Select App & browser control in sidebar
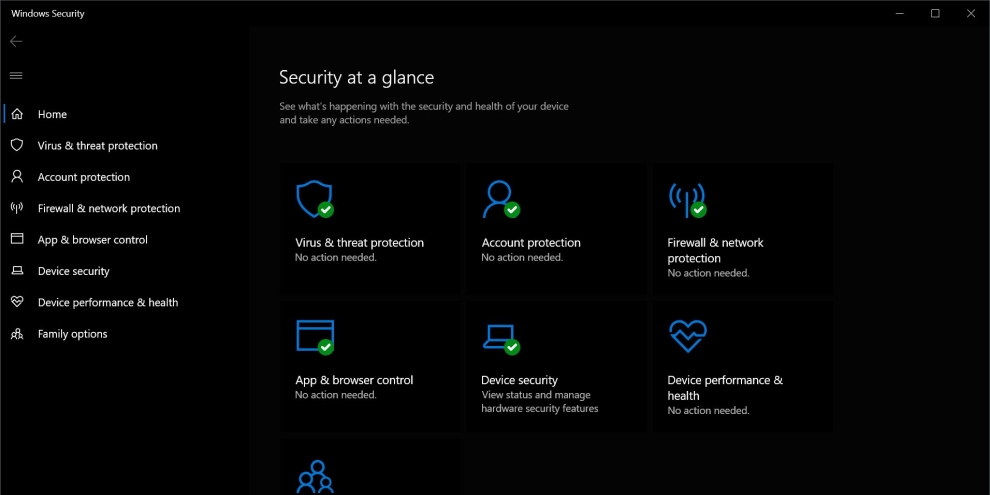 (93, 240)
